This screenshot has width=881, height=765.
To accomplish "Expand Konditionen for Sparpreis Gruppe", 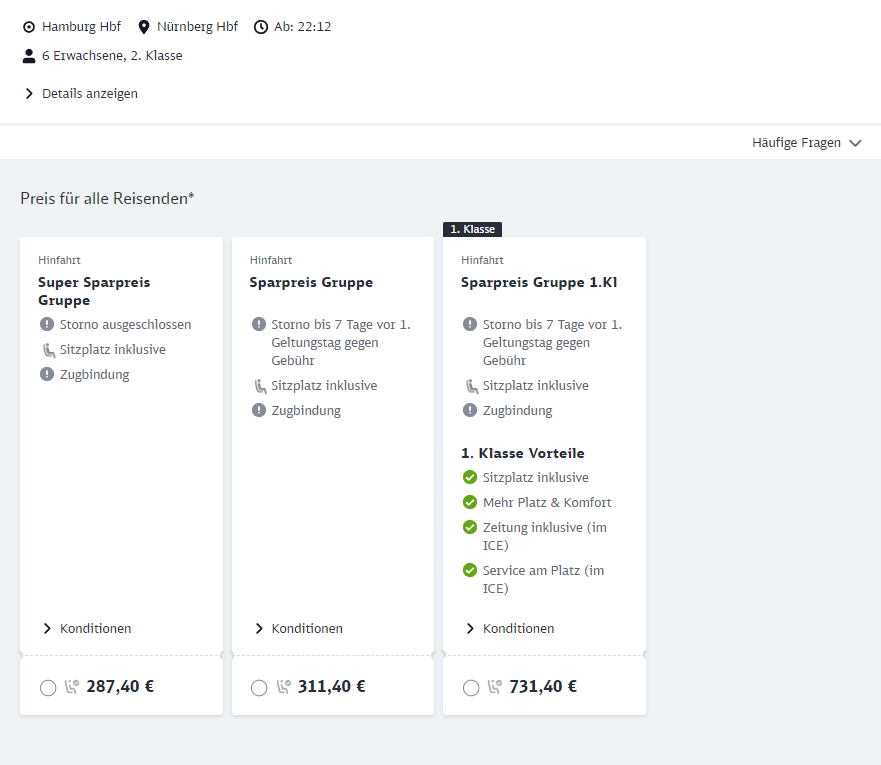I will [298, 629].
